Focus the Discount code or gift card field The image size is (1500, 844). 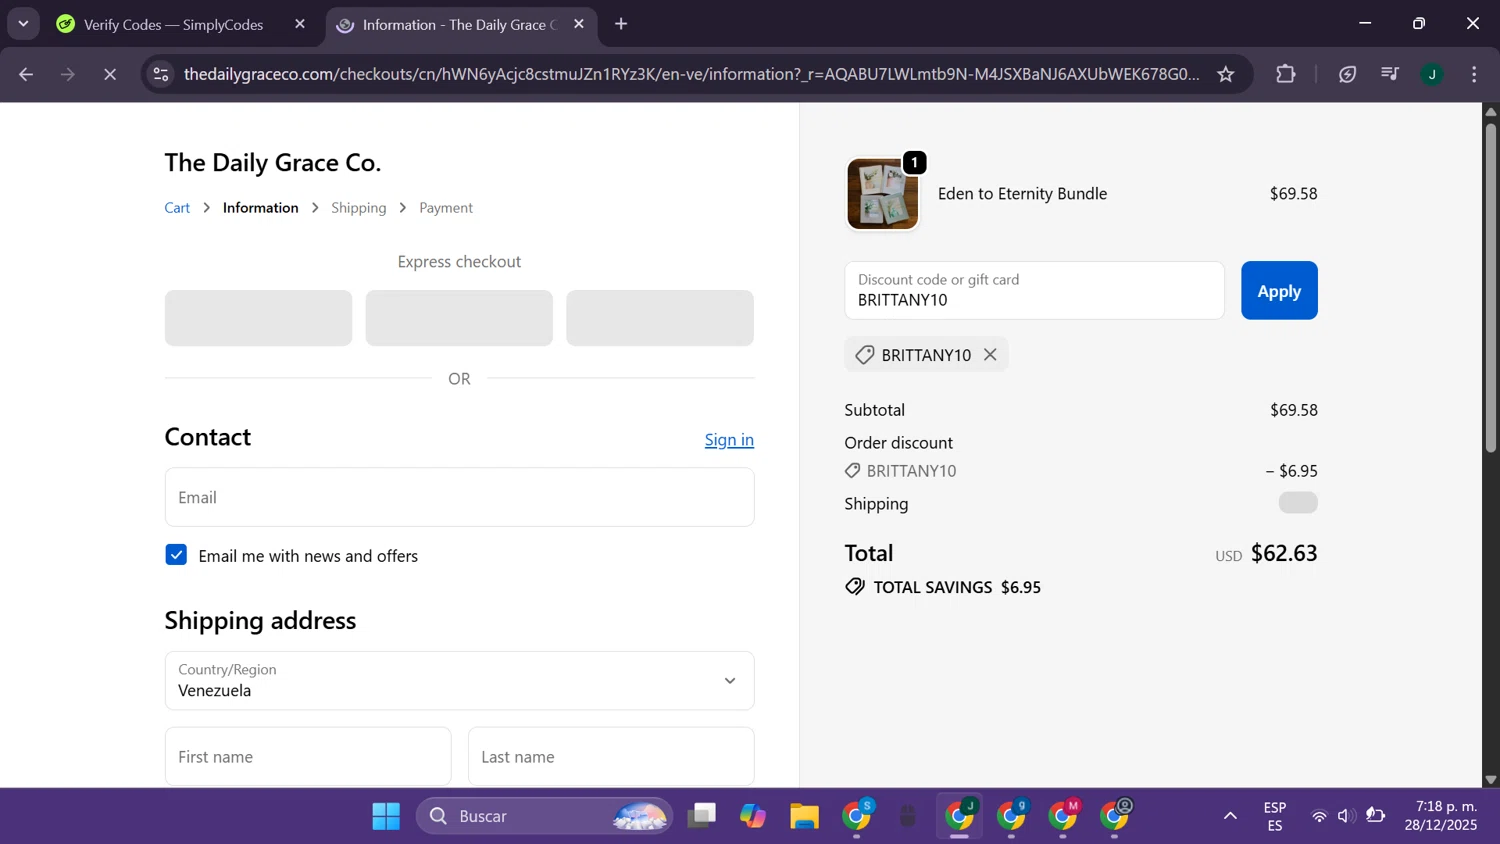pos(1034,291)
